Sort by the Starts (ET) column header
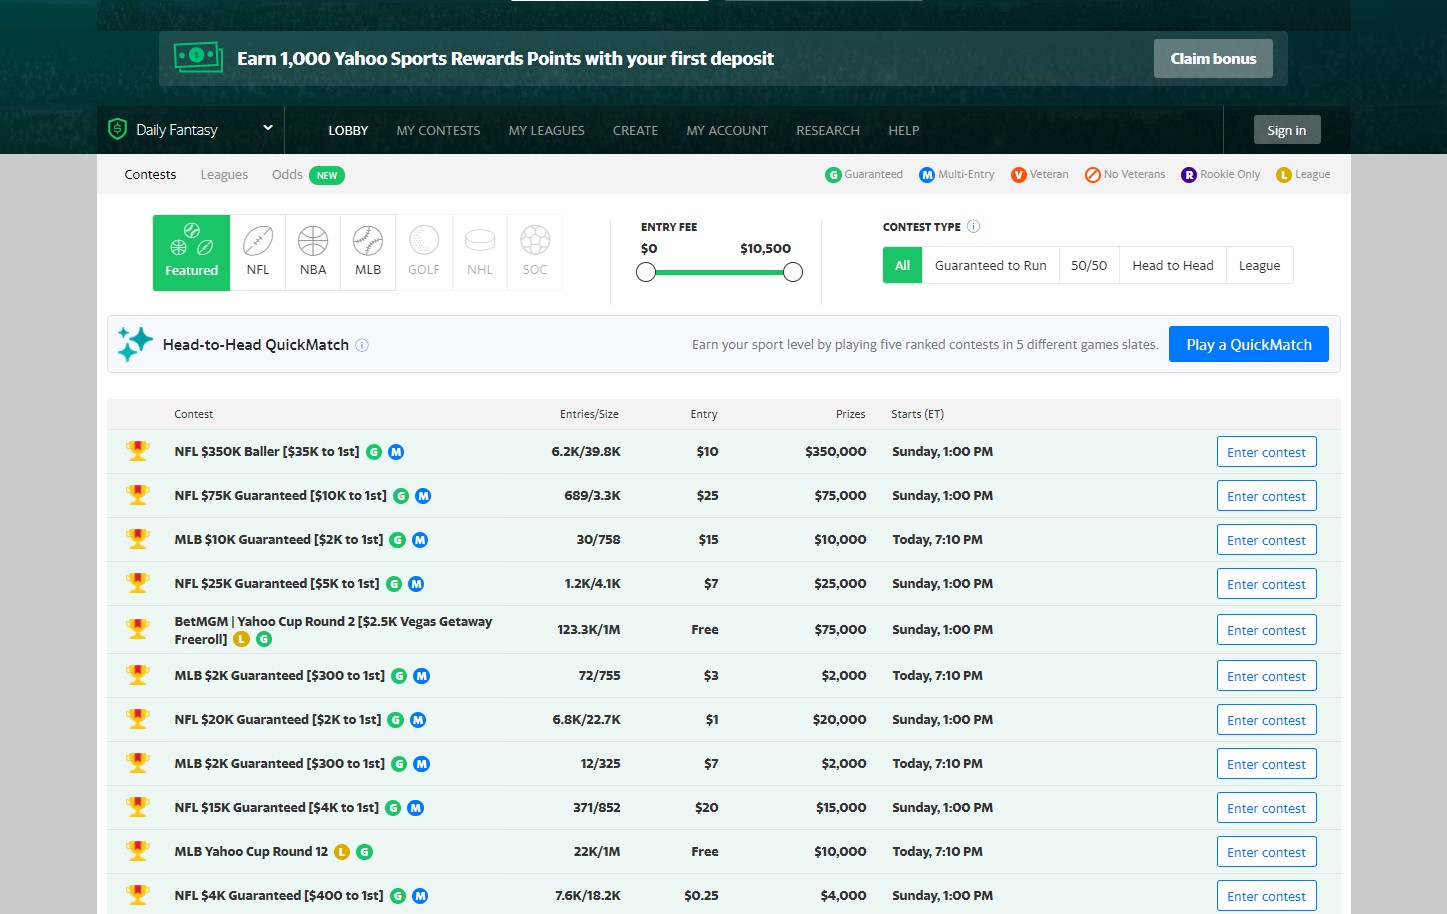The image size is (1447, 914). [917, 414]
